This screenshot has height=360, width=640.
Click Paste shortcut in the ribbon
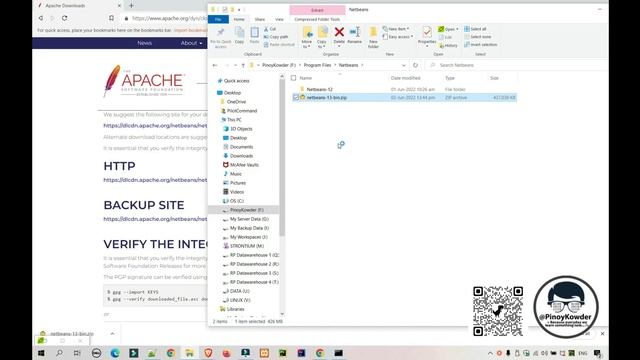pyautogui.click(x=279, y=44)
